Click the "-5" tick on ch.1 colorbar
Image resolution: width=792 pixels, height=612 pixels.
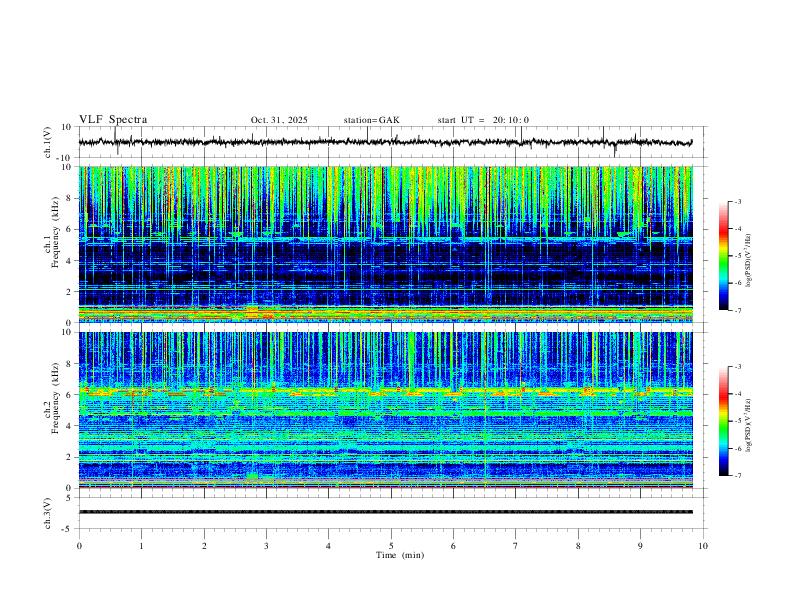point(737,256)
